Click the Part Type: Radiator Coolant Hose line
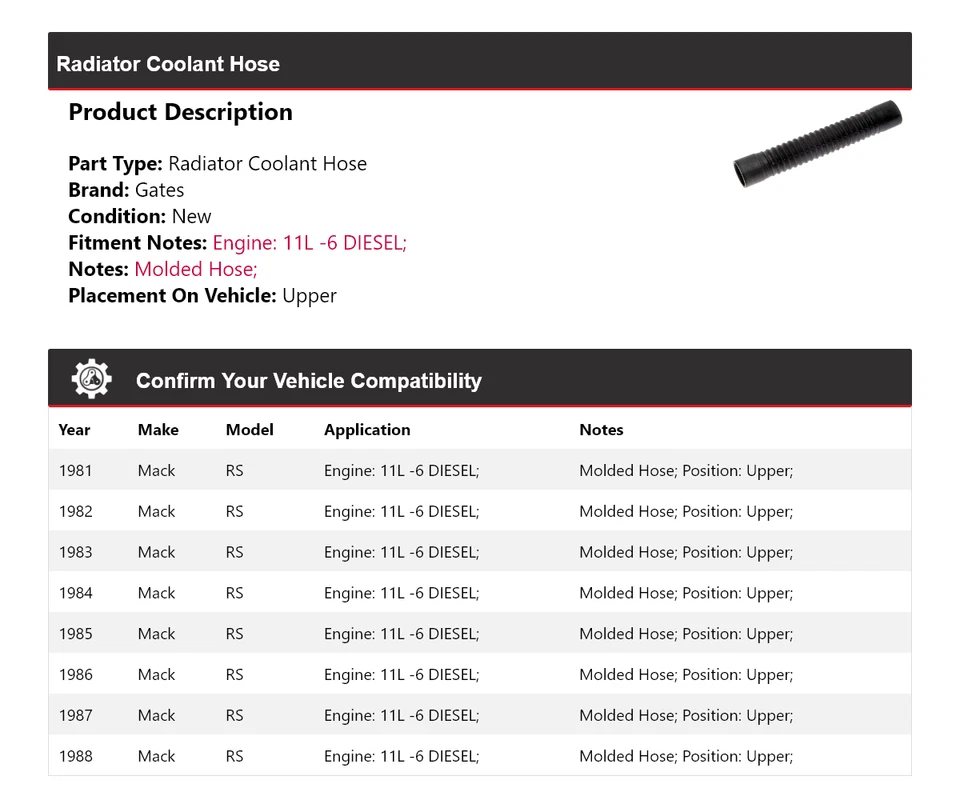Viewport: 960px width, 808px height. pos(217,163)
